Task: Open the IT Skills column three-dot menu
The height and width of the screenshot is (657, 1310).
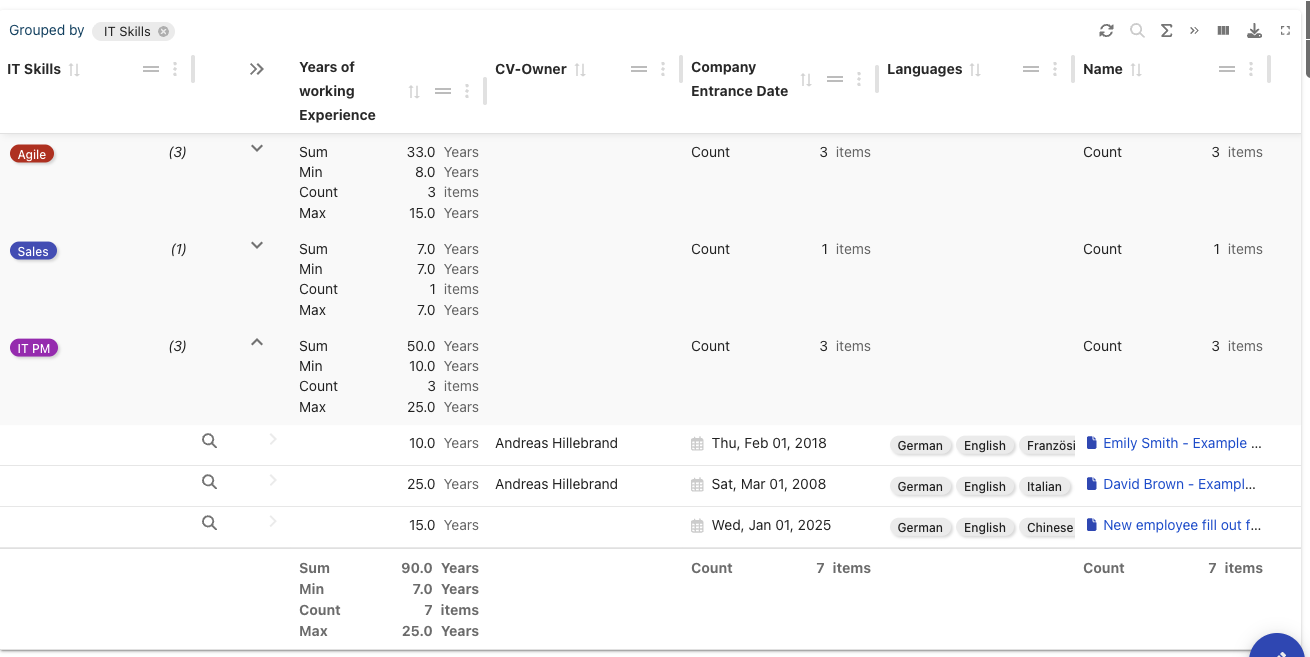Action: tap(175, 70)
